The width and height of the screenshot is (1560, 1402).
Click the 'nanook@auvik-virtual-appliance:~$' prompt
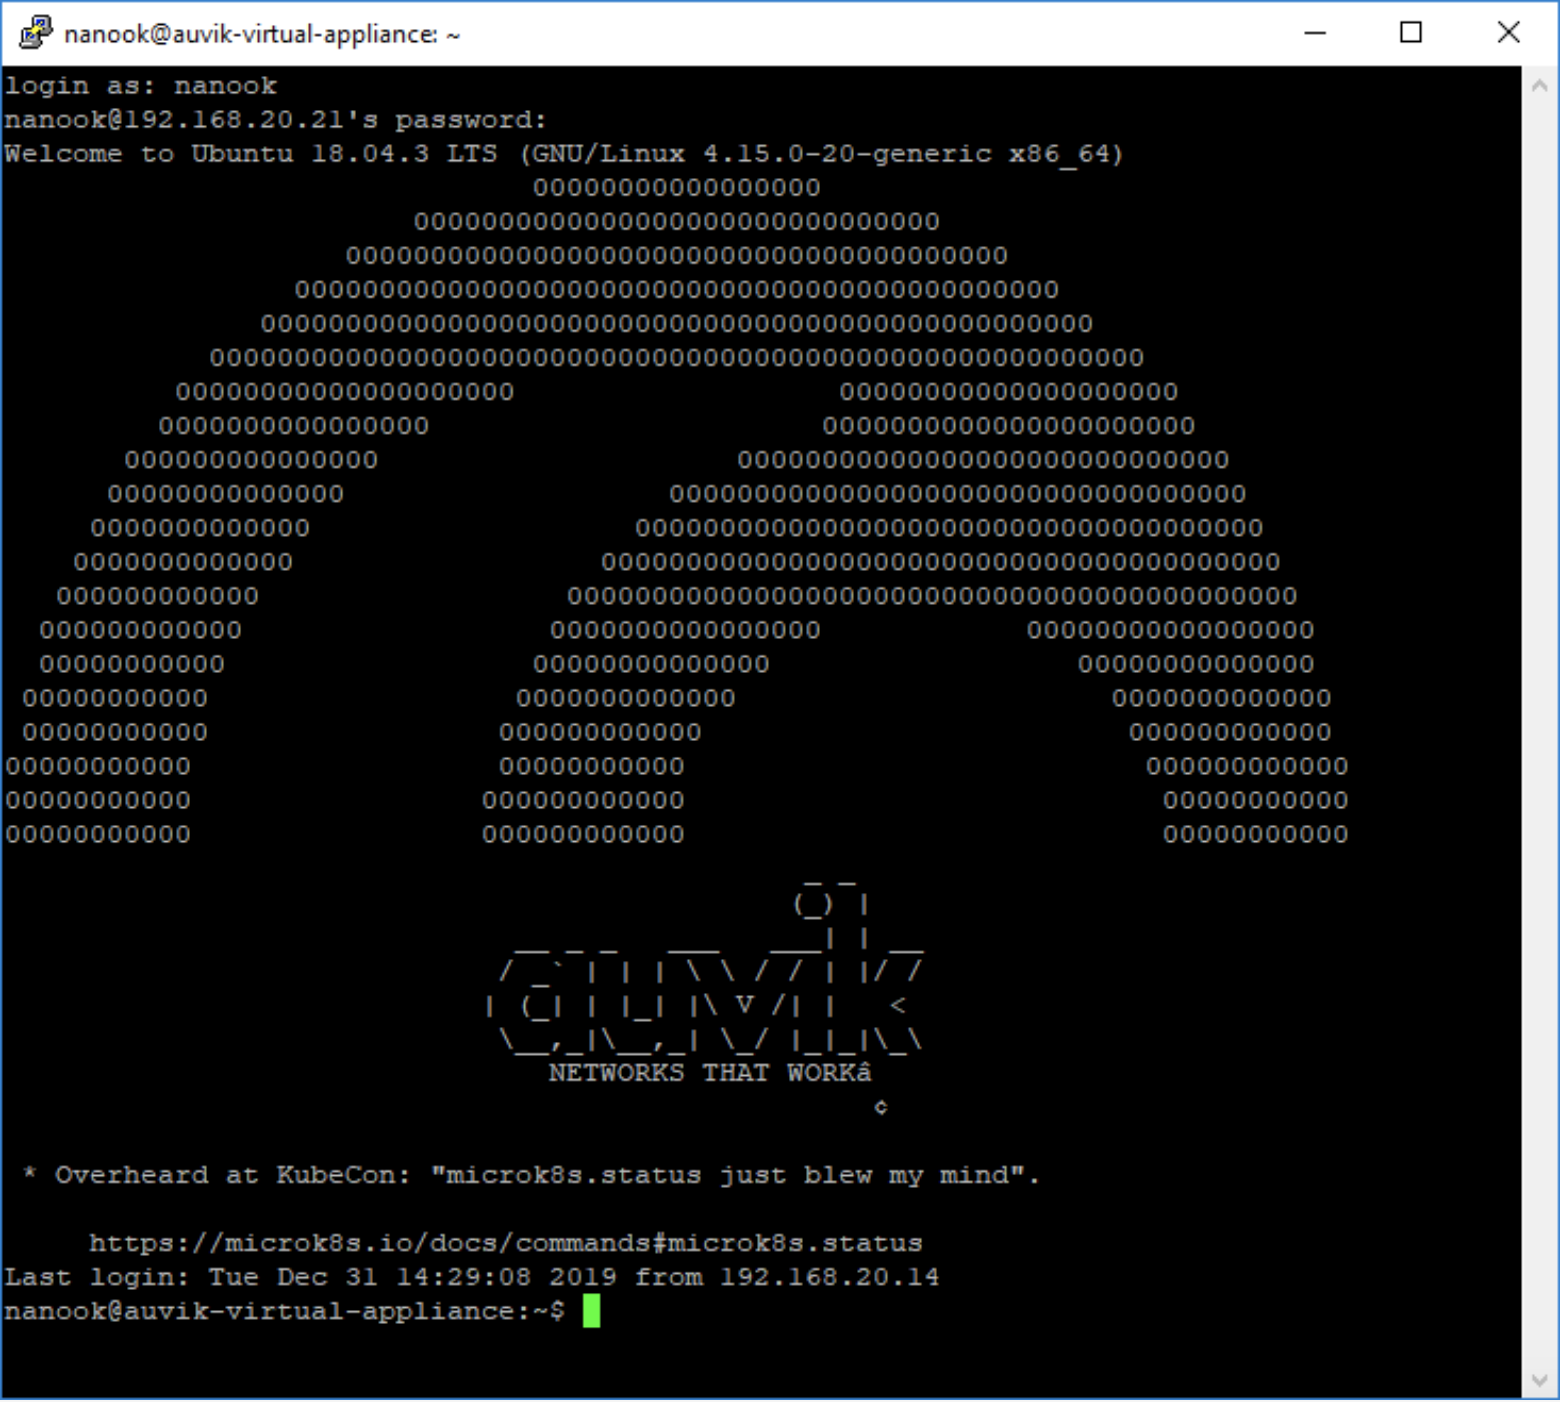[x=285, y=1311]
